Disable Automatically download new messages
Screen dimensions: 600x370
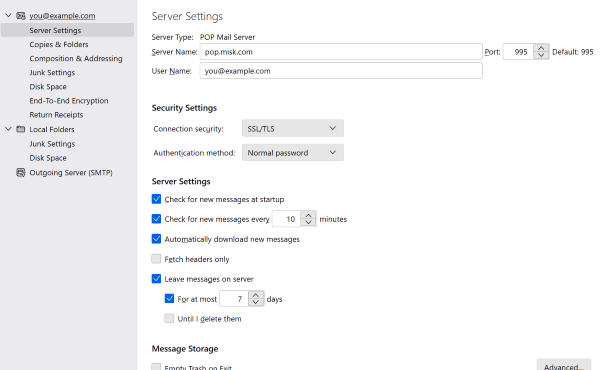tap(156, 239)
